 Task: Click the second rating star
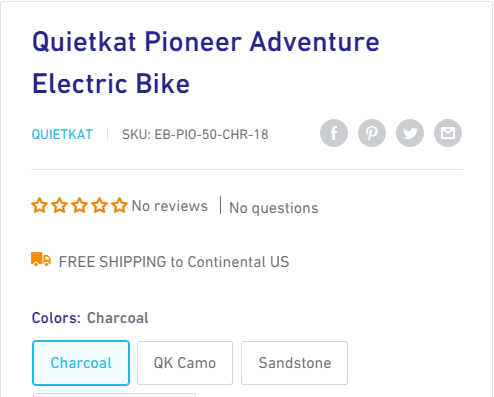click(x=60, y=205)
